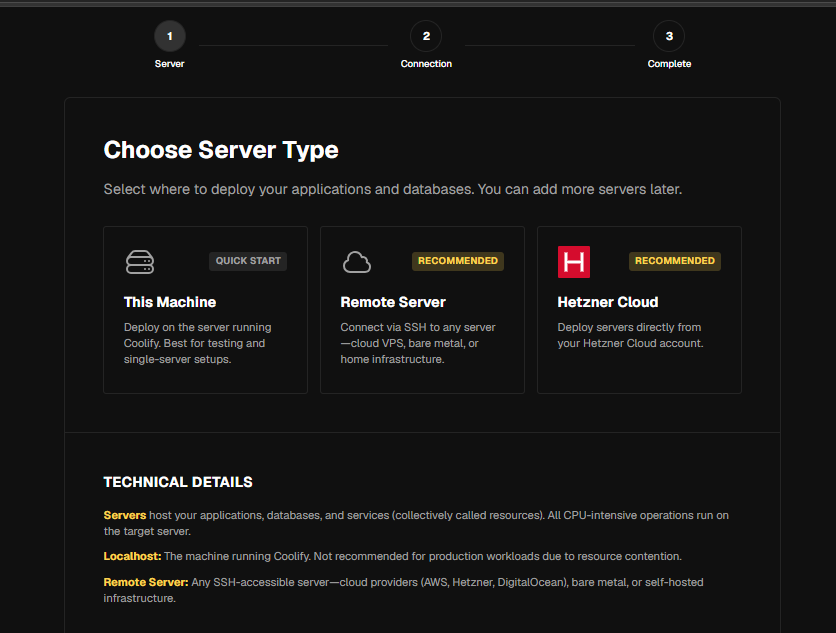836x633 pixels.
Task: Click the Connection step label
Action: pos(426,63)
